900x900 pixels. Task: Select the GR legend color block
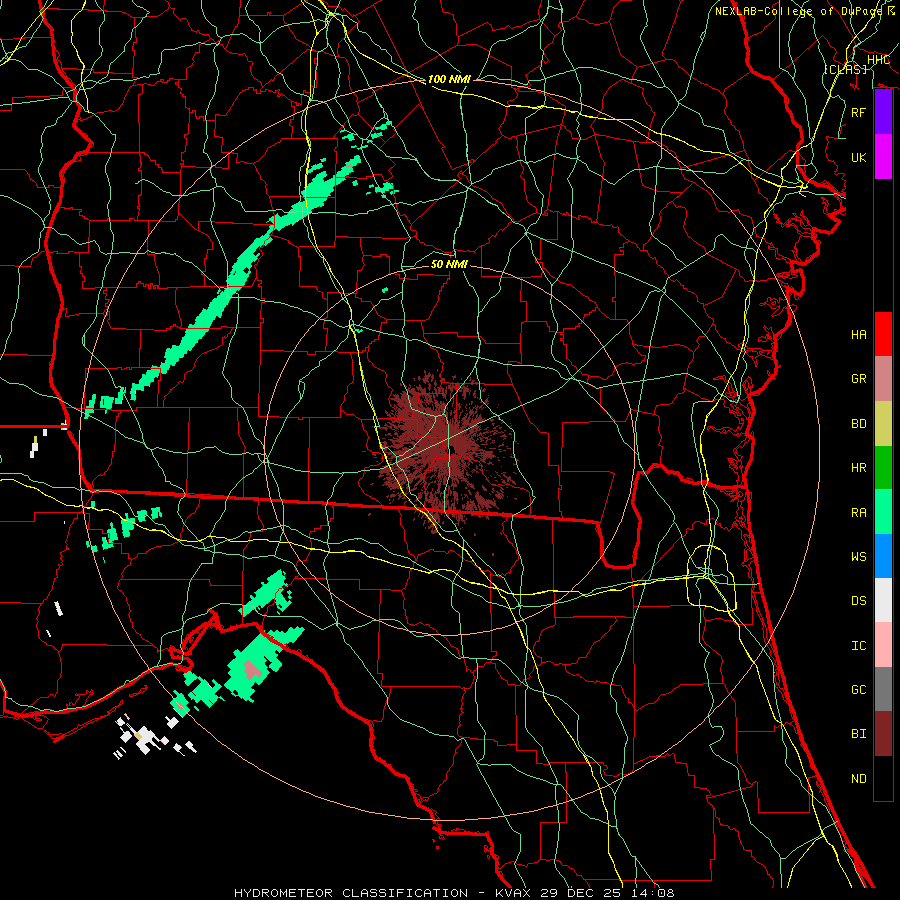pyautogui.click(x=883, y=379)
